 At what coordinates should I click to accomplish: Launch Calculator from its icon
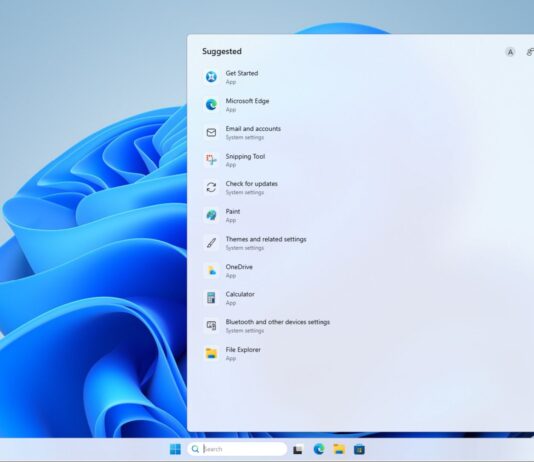tap(211, 298)
